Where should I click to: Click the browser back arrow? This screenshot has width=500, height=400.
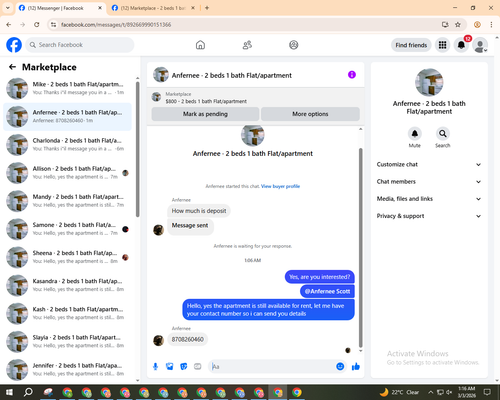(9, 25)
